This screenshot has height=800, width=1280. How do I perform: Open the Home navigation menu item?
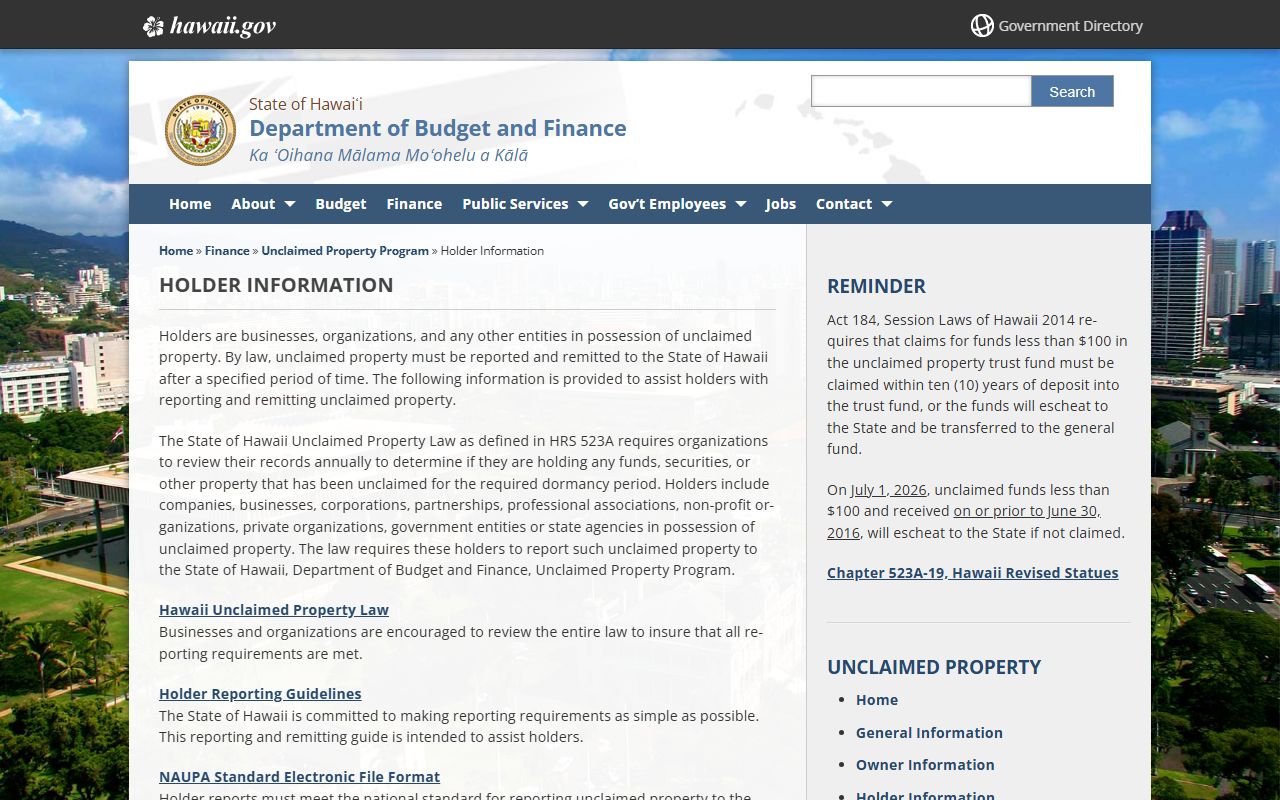coord(190,204)
